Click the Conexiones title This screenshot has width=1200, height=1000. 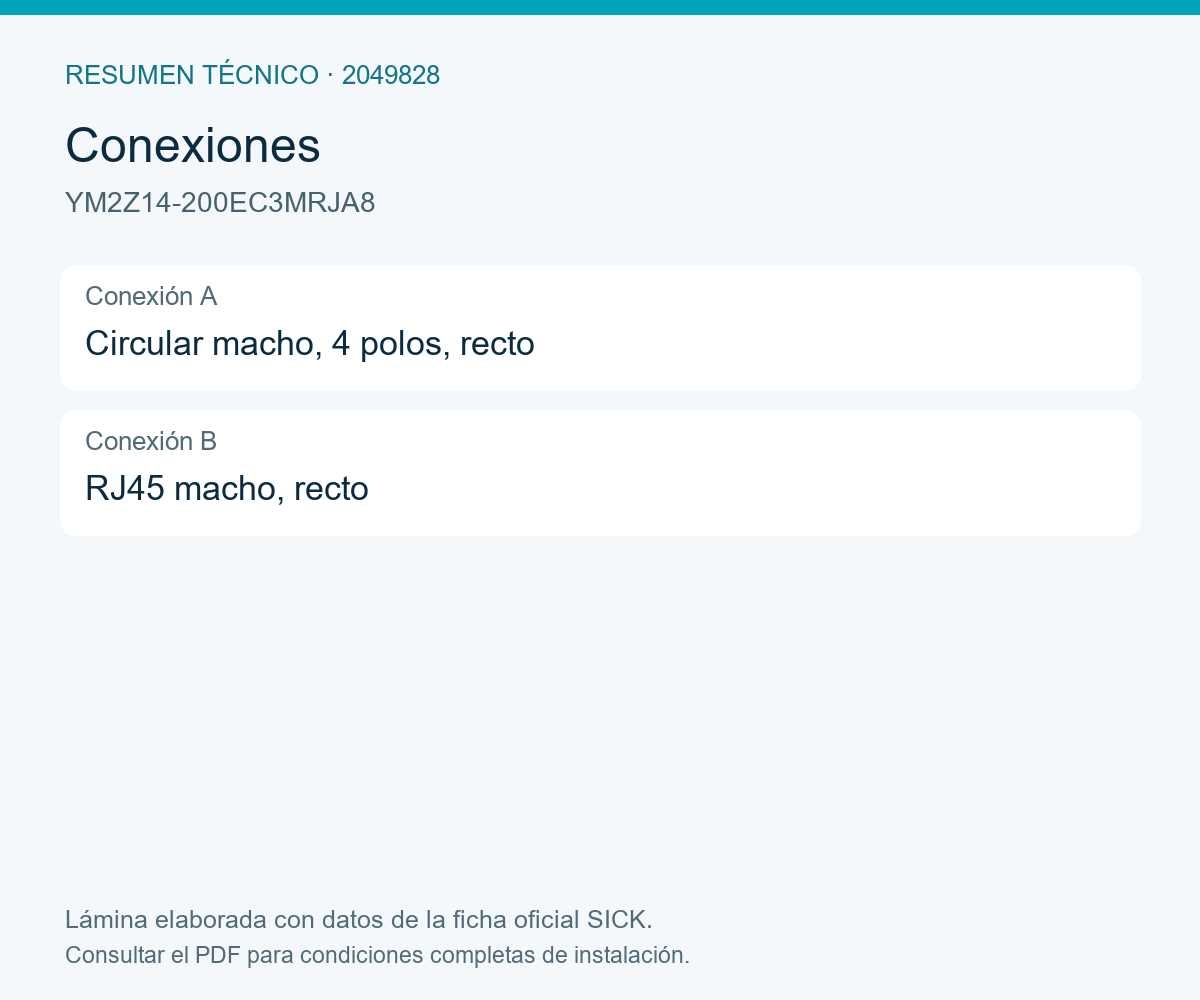pyautogui.click(x=193, y=146)
